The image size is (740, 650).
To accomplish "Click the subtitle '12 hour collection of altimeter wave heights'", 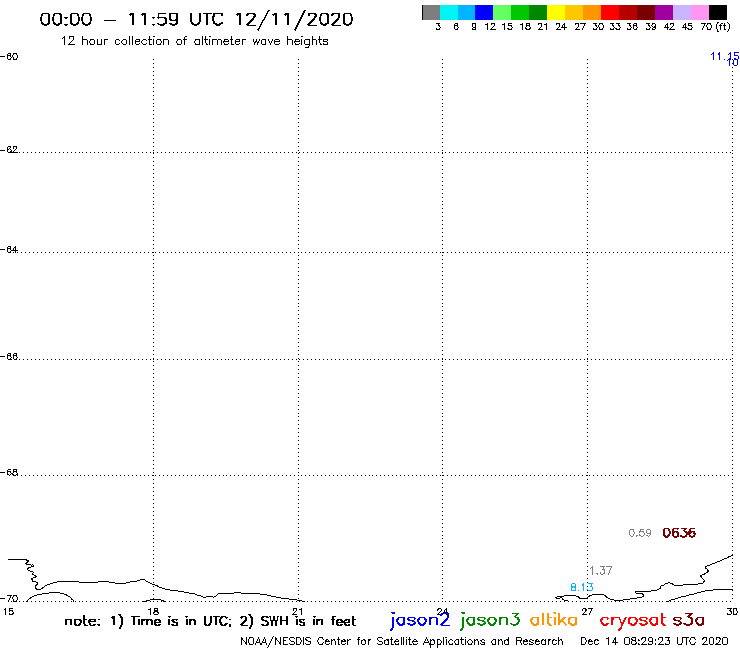I will tap(194, 41).
